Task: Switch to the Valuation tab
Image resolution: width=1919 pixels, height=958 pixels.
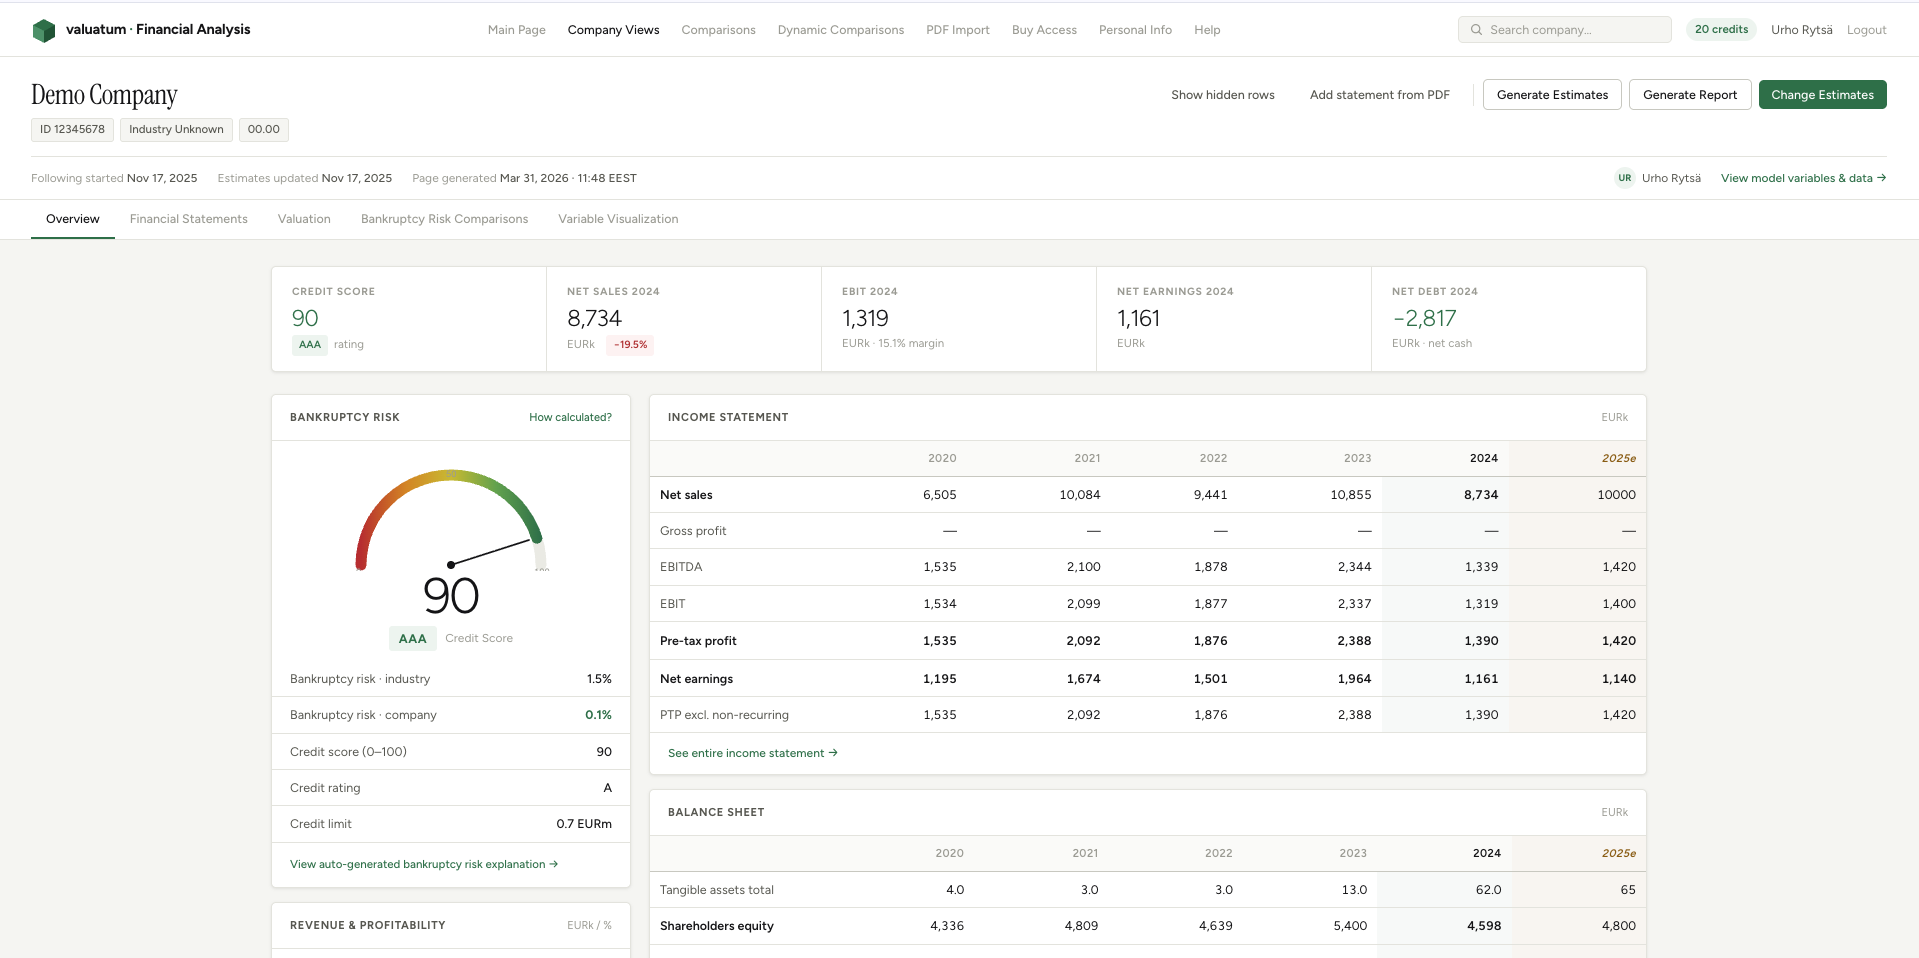Action: pyautogui.click(x=304, y=219)
